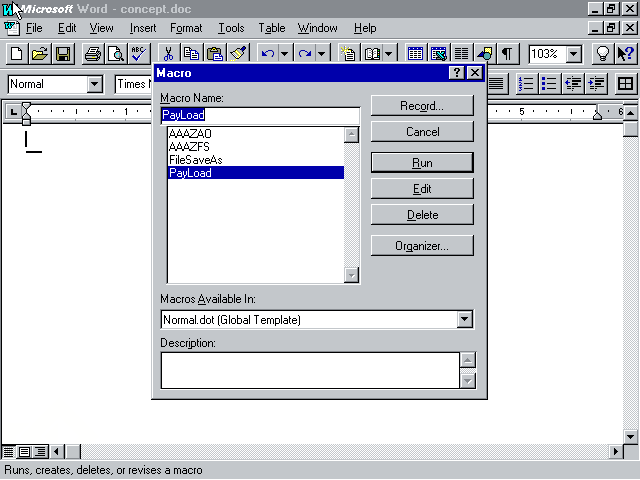The height and width of the screenshot is (480, 640).
Task: Open the Window menu
Action: click(318, 28)
